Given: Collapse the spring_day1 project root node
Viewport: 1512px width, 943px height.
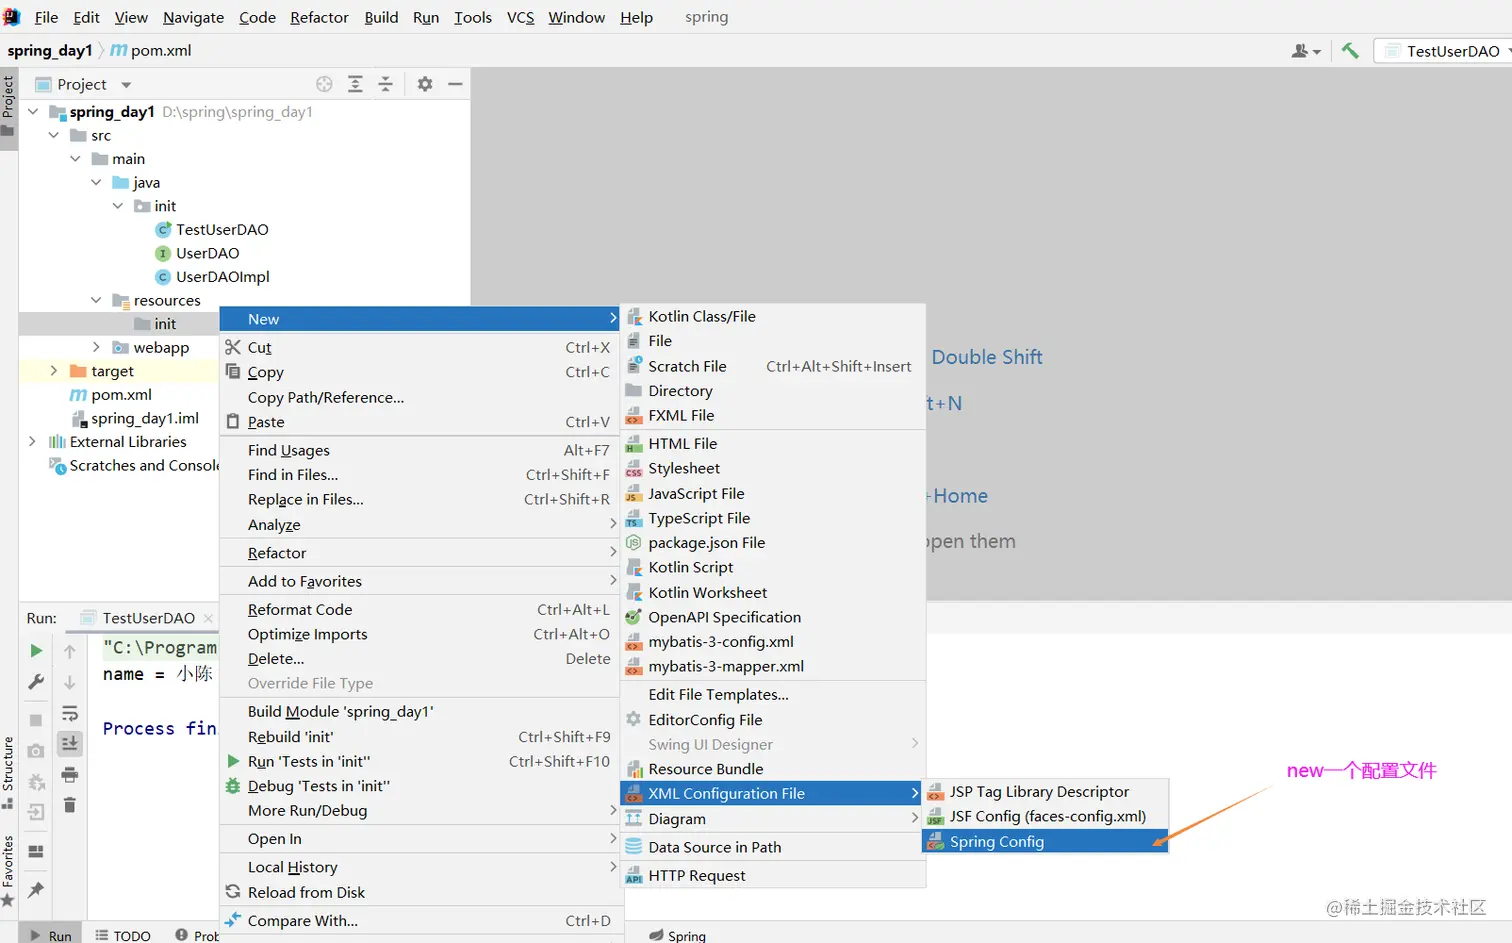Looking at the screenshot, I should pyautogui.click(x=33, y=112).
